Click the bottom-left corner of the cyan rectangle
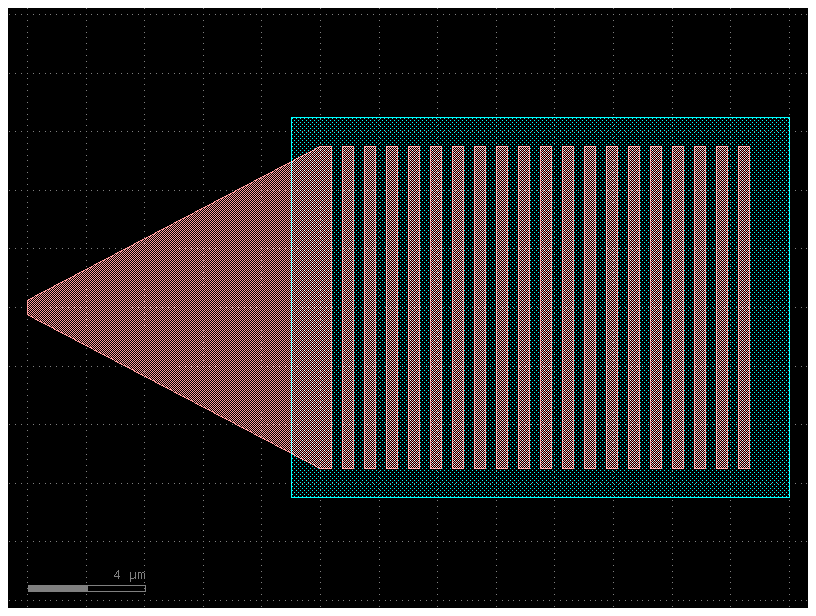Screen dimensions: 816x616 pos(291,497)
